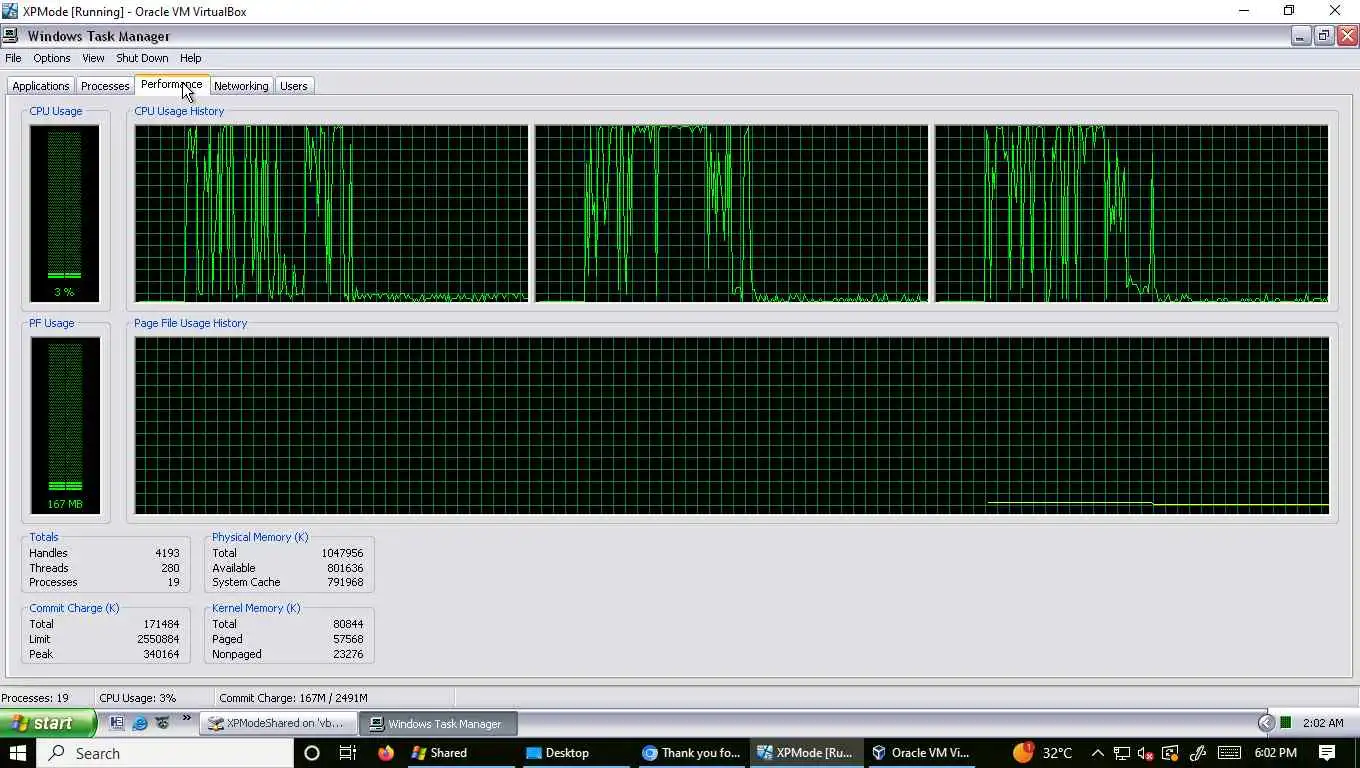Viewport: 1360px width, 768px height.
Task: Switch to the Applications tab
Action: pyautogui.click(x=41, y=86)
